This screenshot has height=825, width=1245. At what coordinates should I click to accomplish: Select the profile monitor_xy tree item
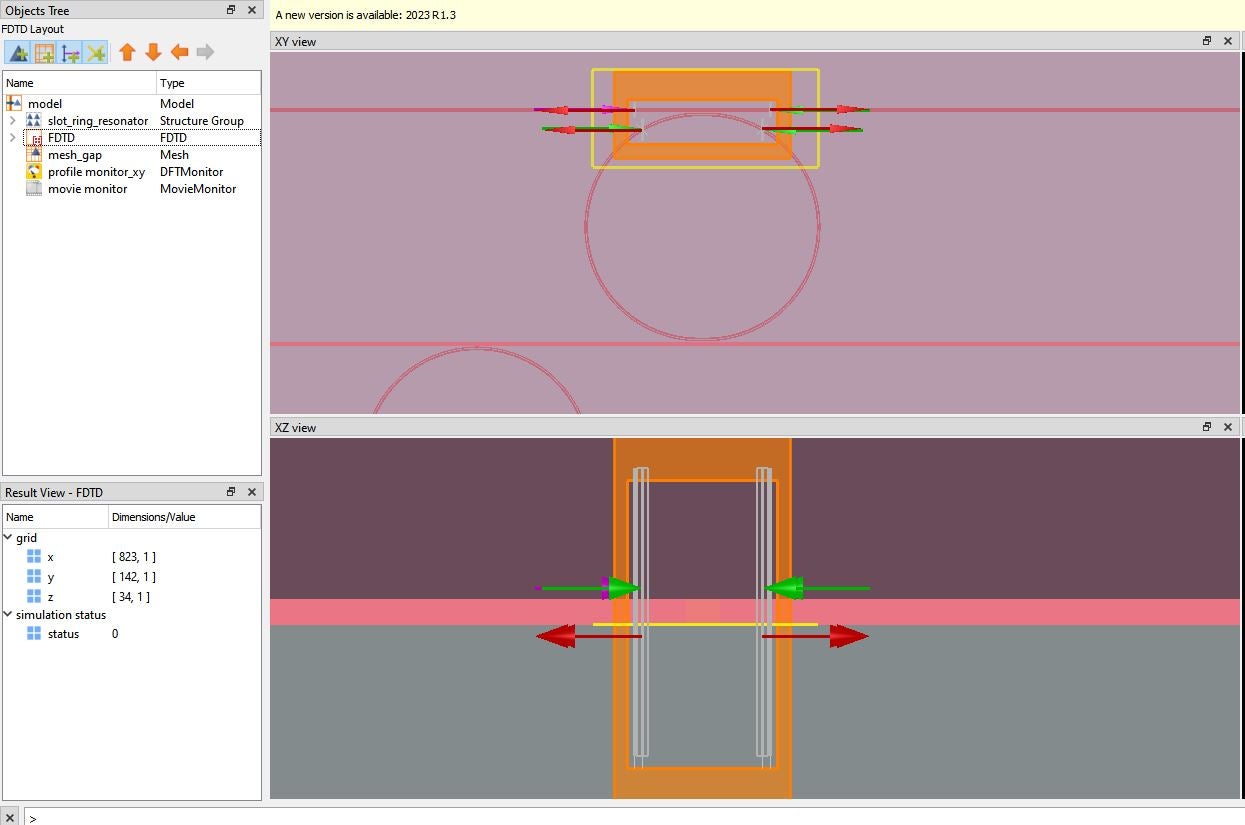tap(96, 171)
